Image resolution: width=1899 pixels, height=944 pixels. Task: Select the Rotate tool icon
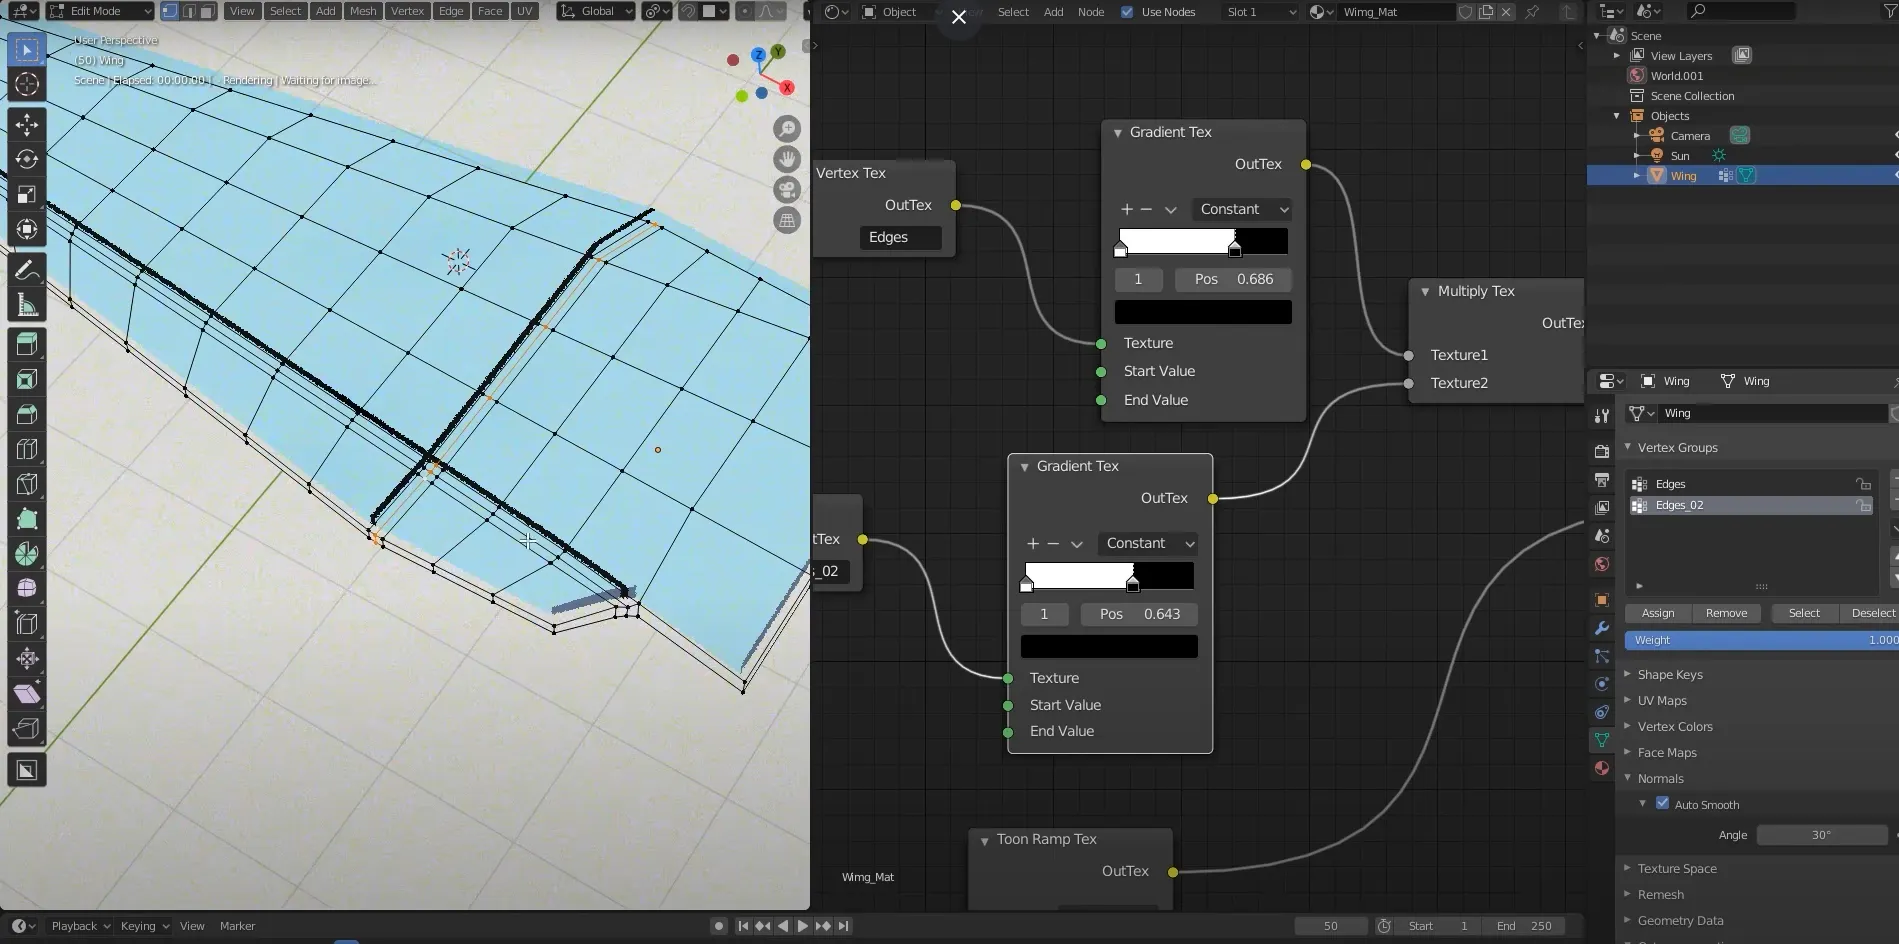pos(27,160)
